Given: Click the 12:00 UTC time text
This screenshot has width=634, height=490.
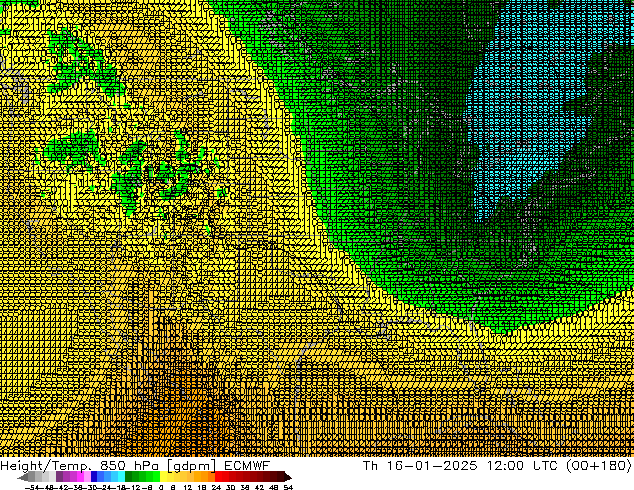Looking at the screenshot, I should [x=524, y=465].
